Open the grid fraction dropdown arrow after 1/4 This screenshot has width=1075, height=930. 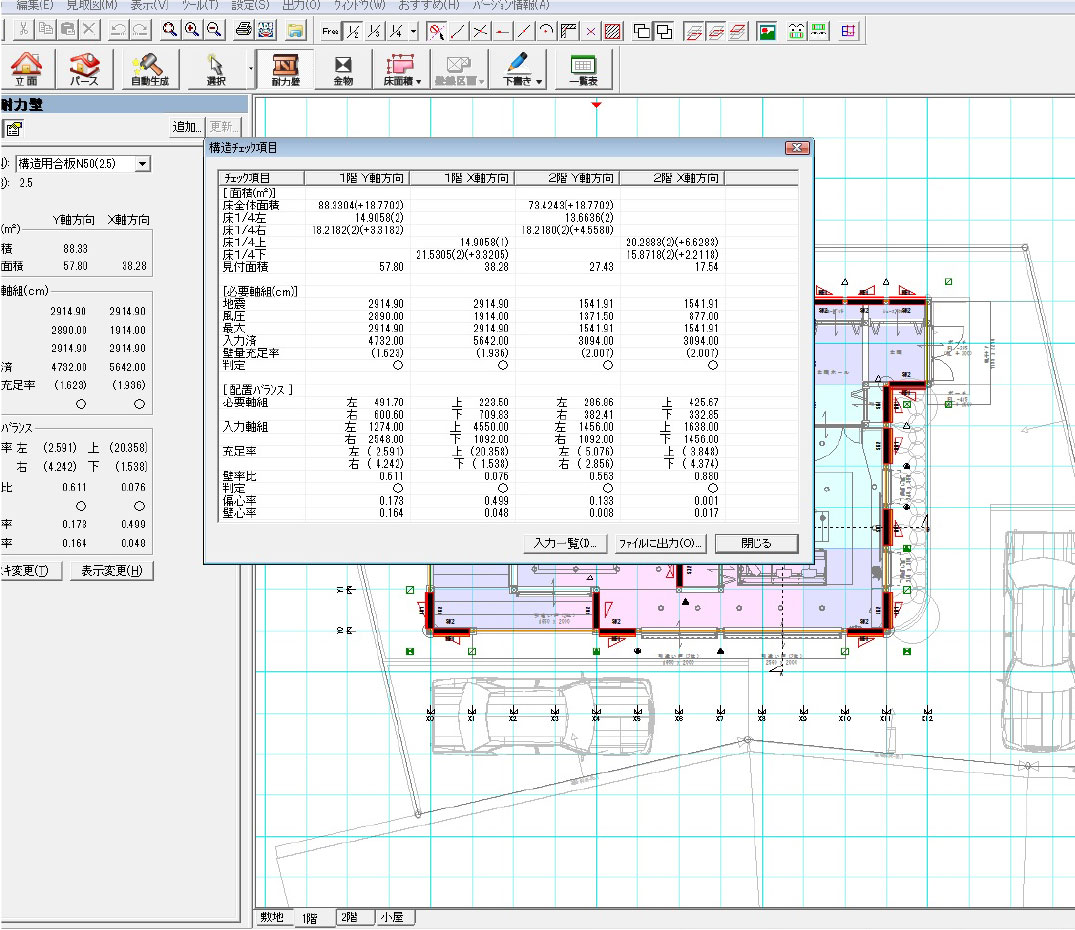(x=413, y=31)
